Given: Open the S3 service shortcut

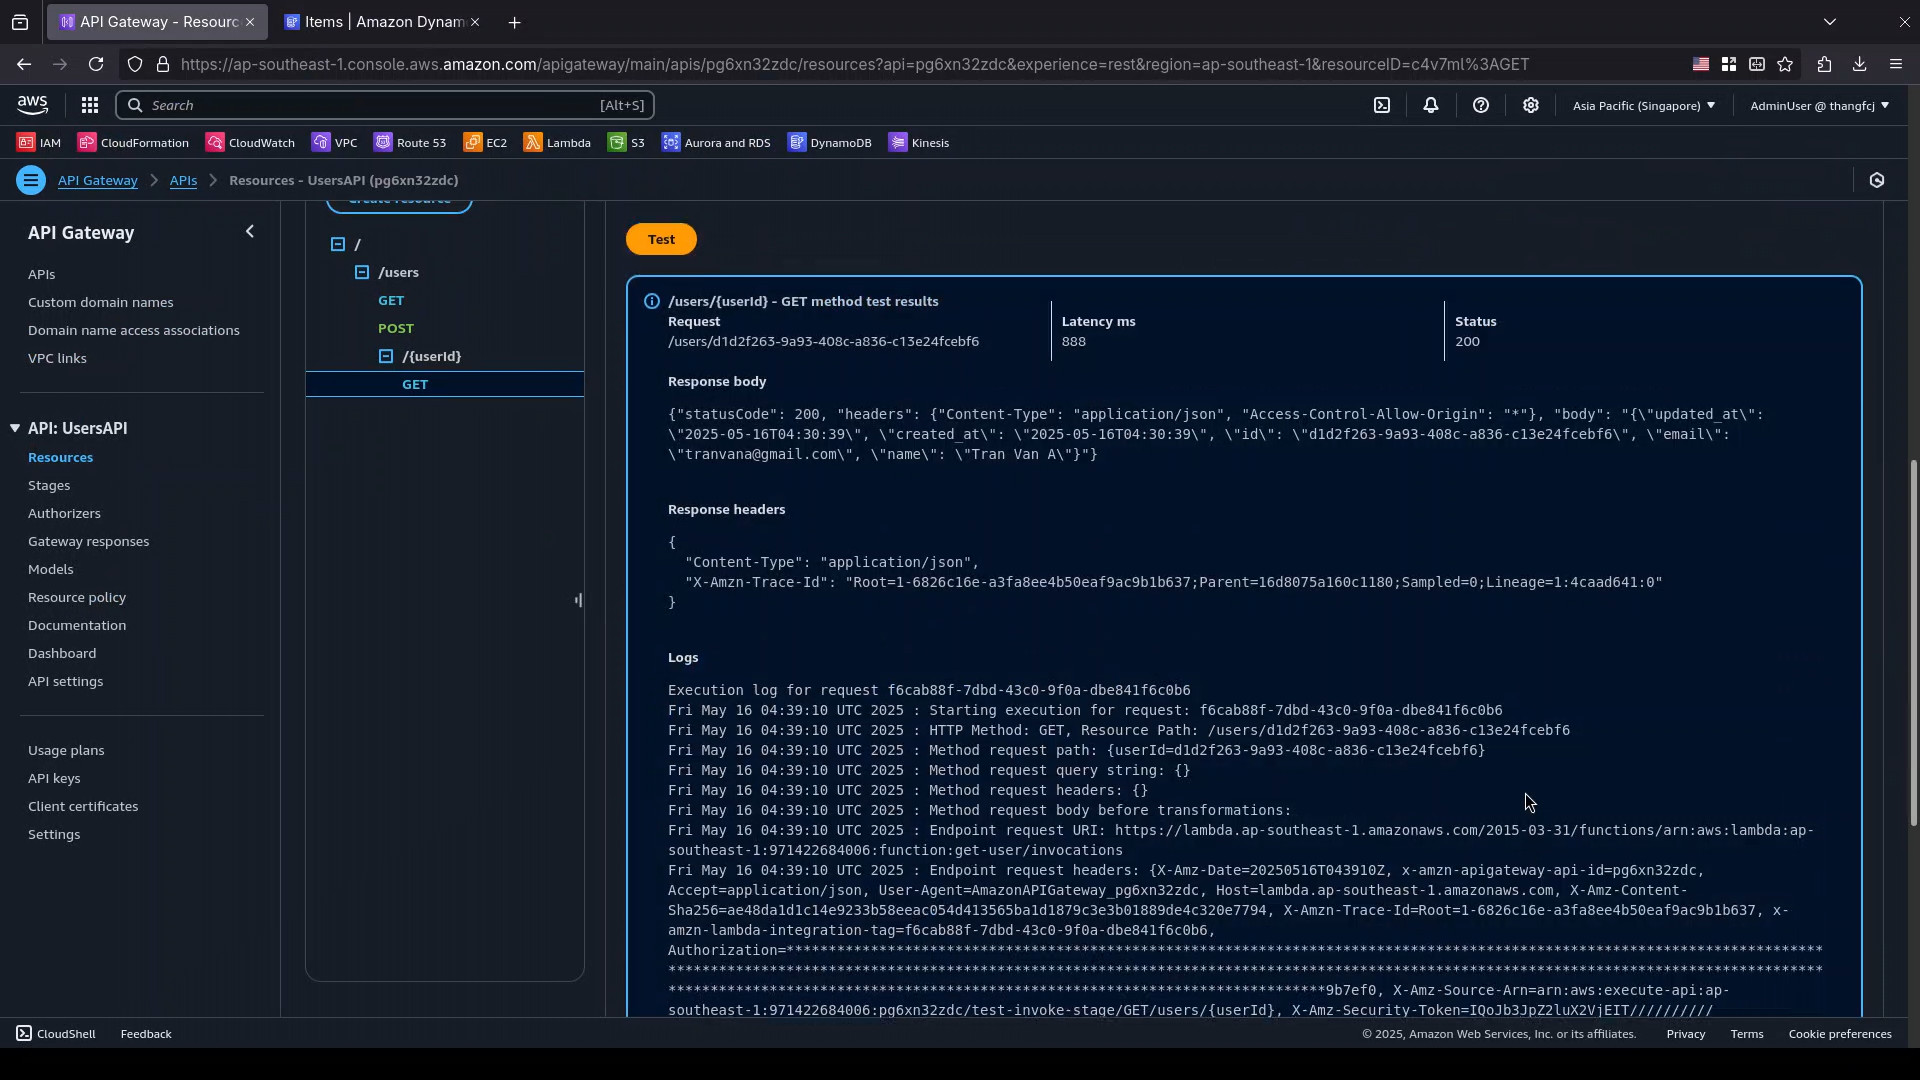Looking at the screenshot, I should (626, 143).
